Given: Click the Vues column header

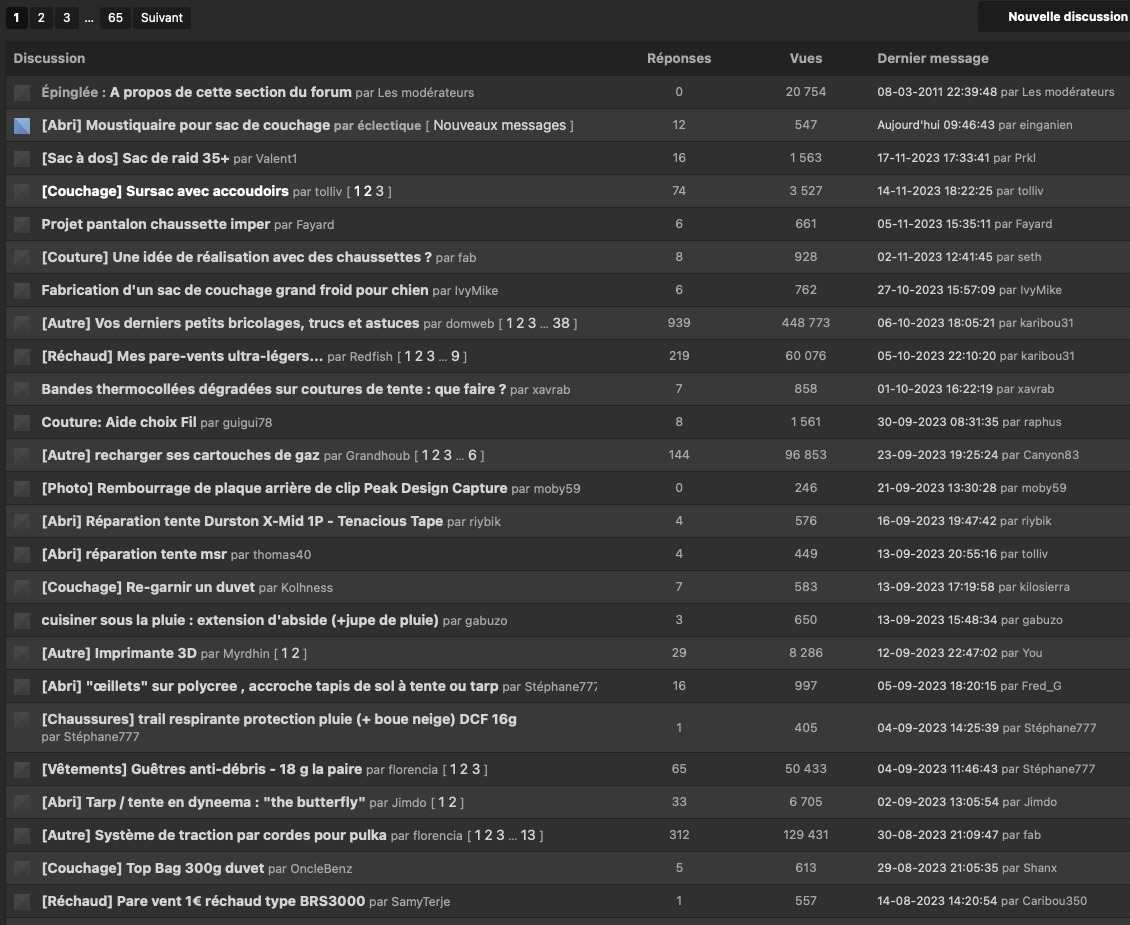Looking at the screenshot, I should [806, 58].
